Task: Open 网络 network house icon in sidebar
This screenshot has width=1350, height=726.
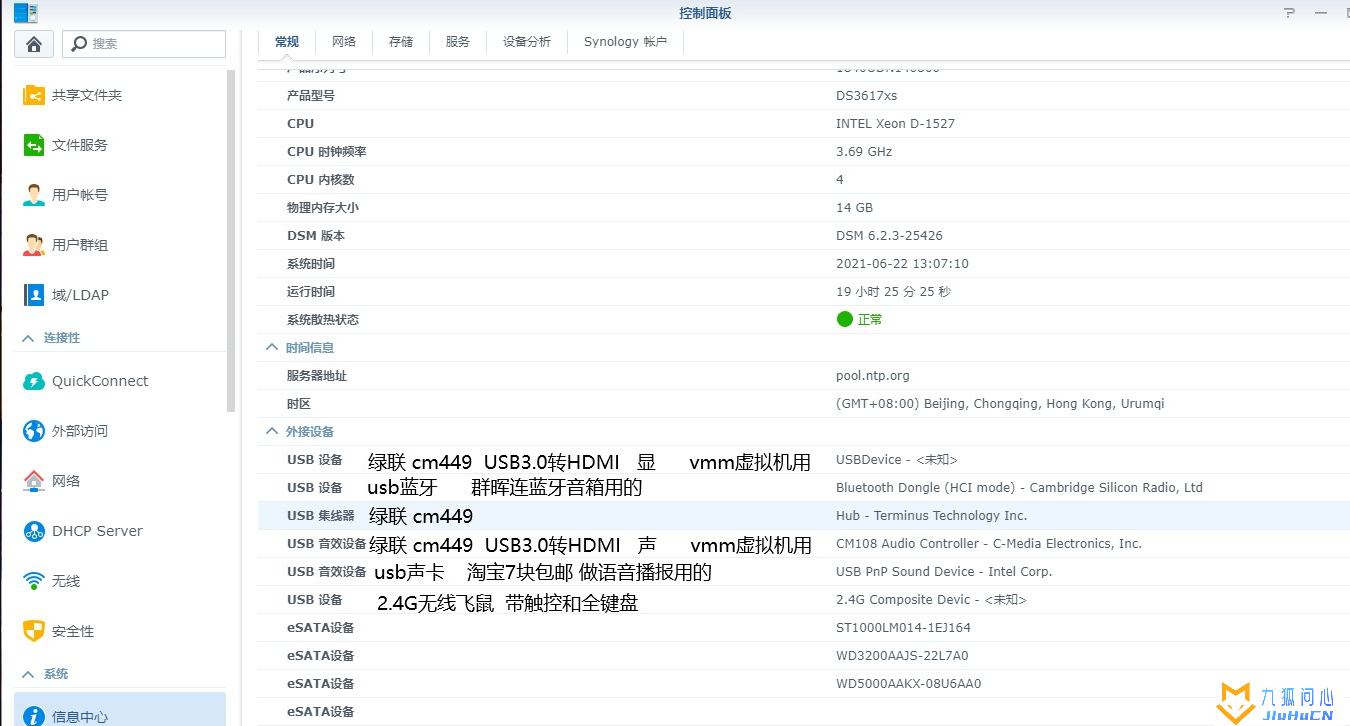Action: tap(34, 481)
